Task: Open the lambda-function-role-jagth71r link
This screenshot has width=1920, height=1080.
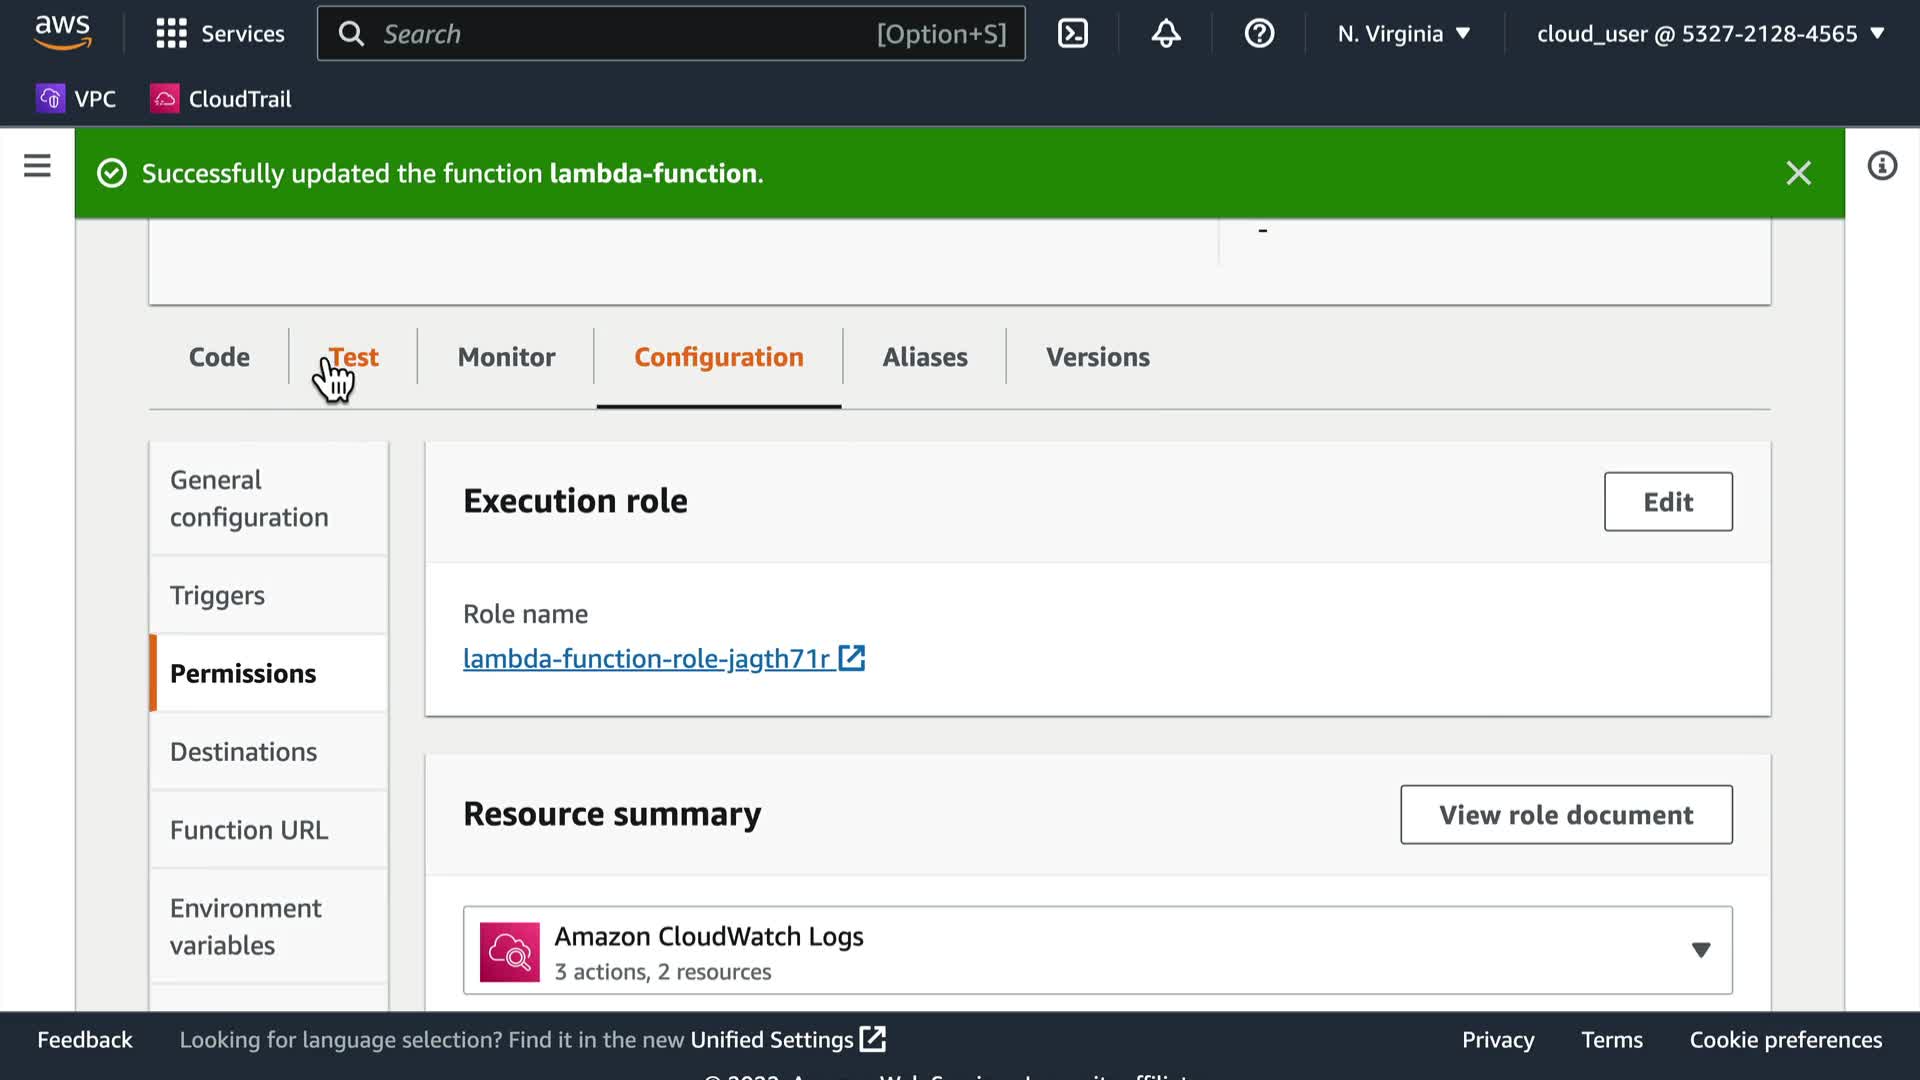Action: [x=646, y=659]
